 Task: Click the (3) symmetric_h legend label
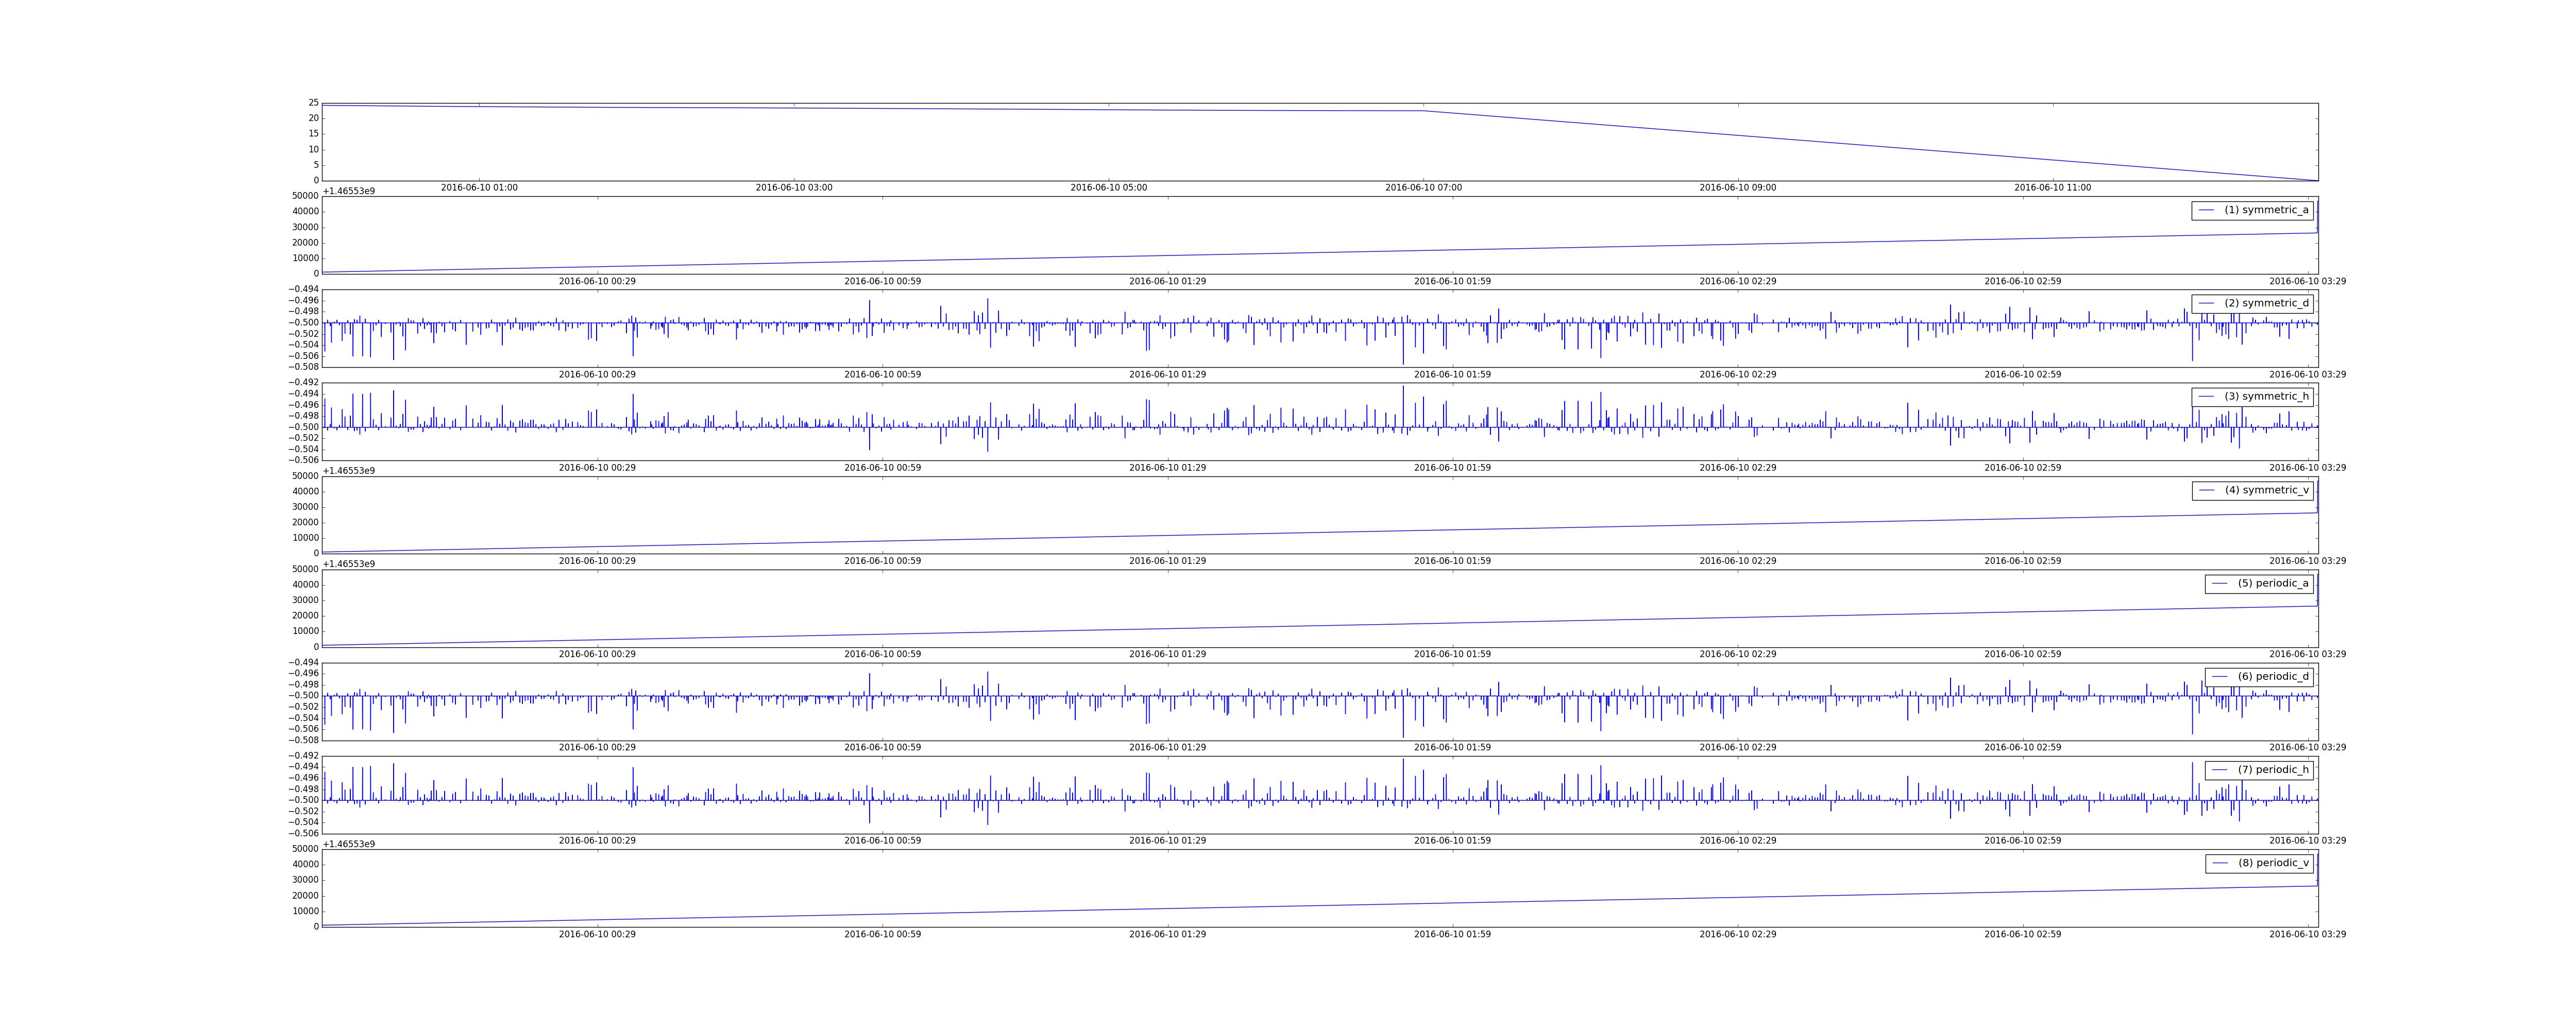(x=2265, y=396)
